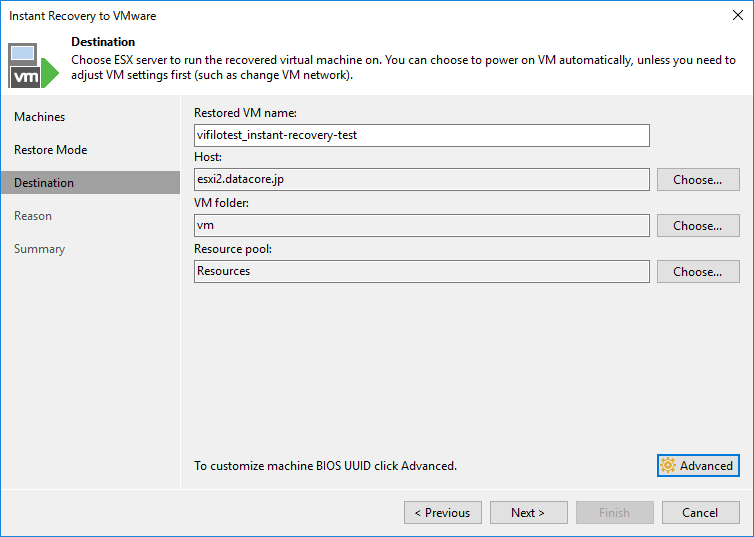Screen dimensions: 754x537
Task: Click the VM wizard icon in header
Action: pos(34,65)
